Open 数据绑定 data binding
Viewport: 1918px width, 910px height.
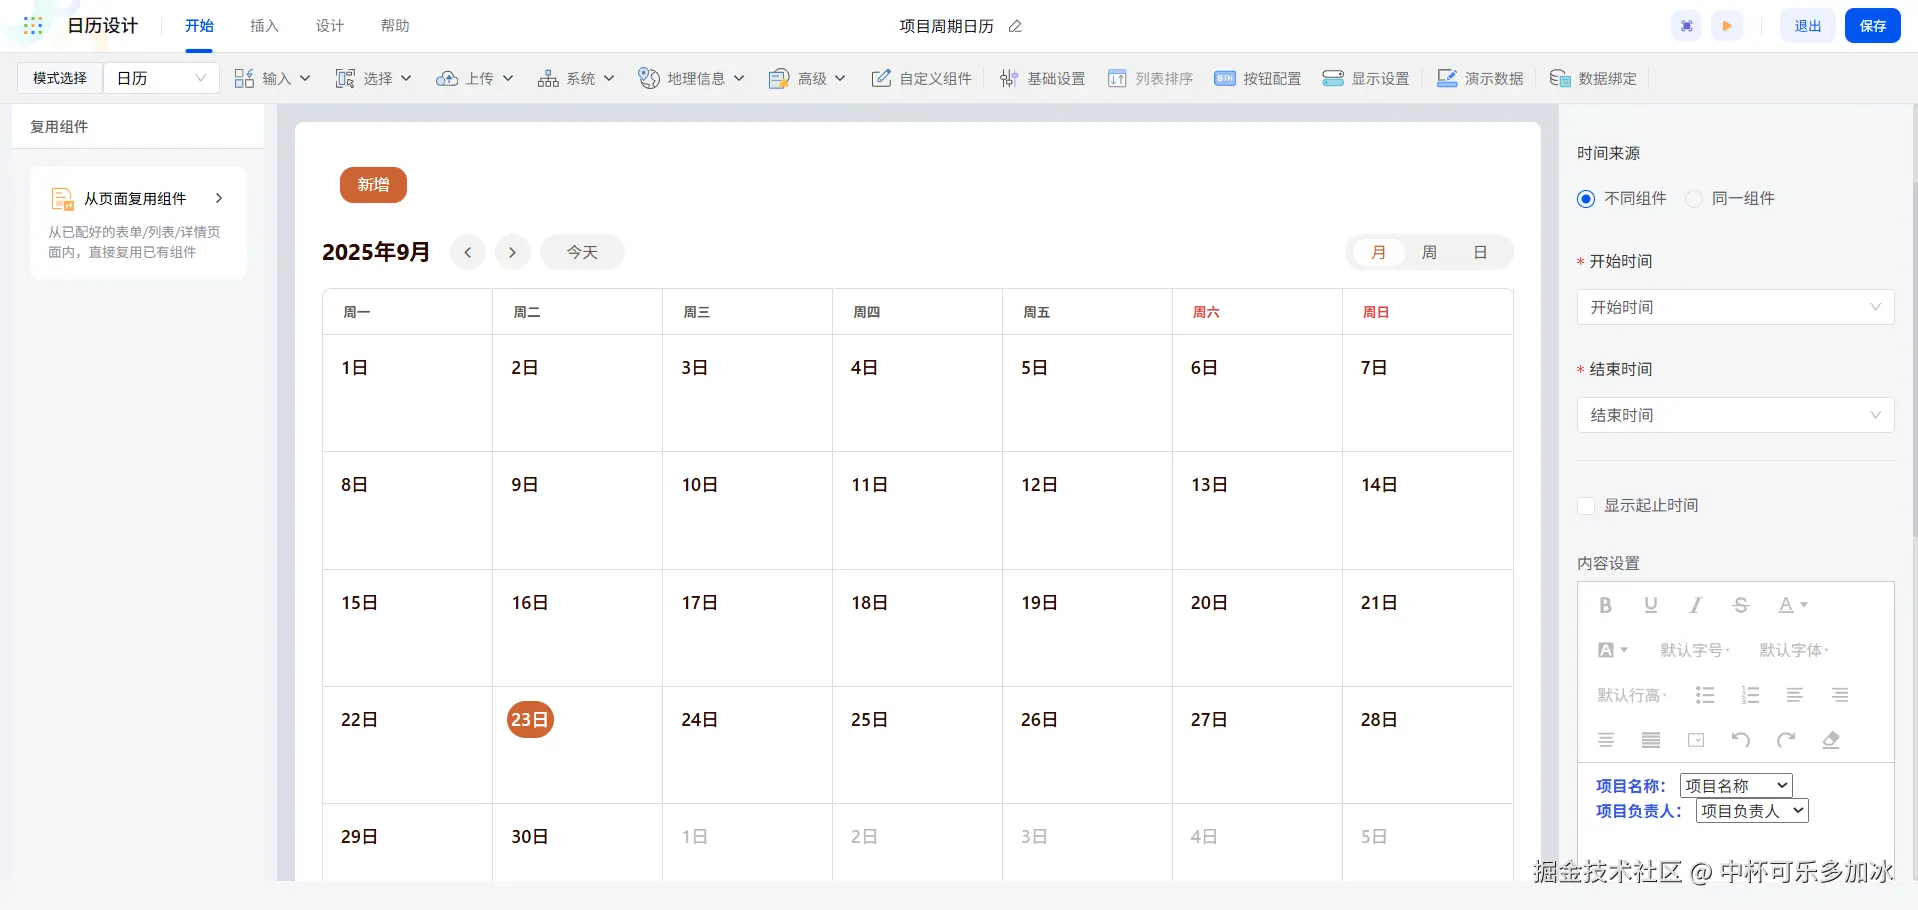point(1593,78)
